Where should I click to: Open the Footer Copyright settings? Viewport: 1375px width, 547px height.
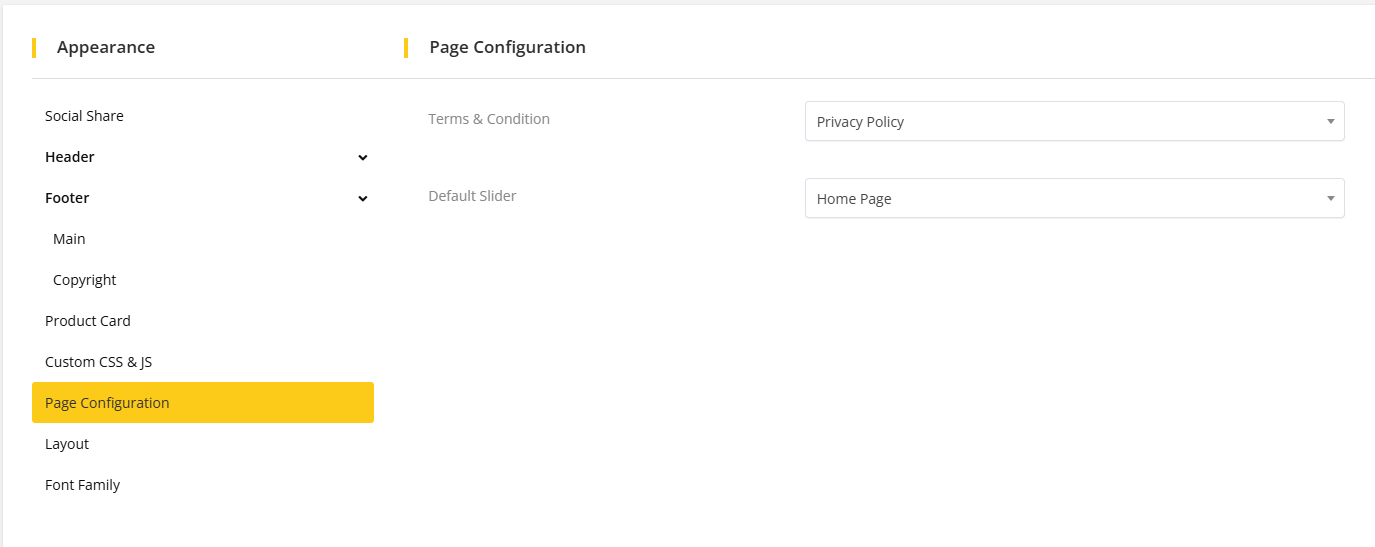pos(85,280)
